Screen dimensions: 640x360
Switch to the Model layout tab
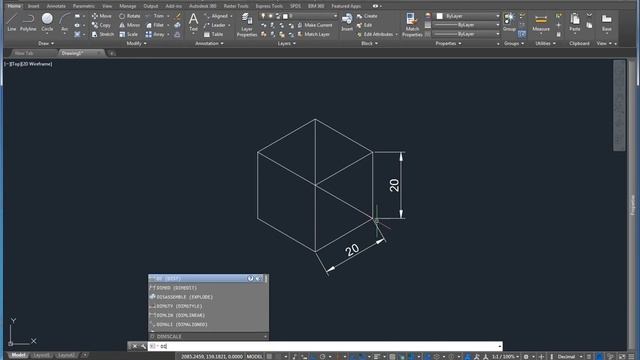tap(18, 356)
